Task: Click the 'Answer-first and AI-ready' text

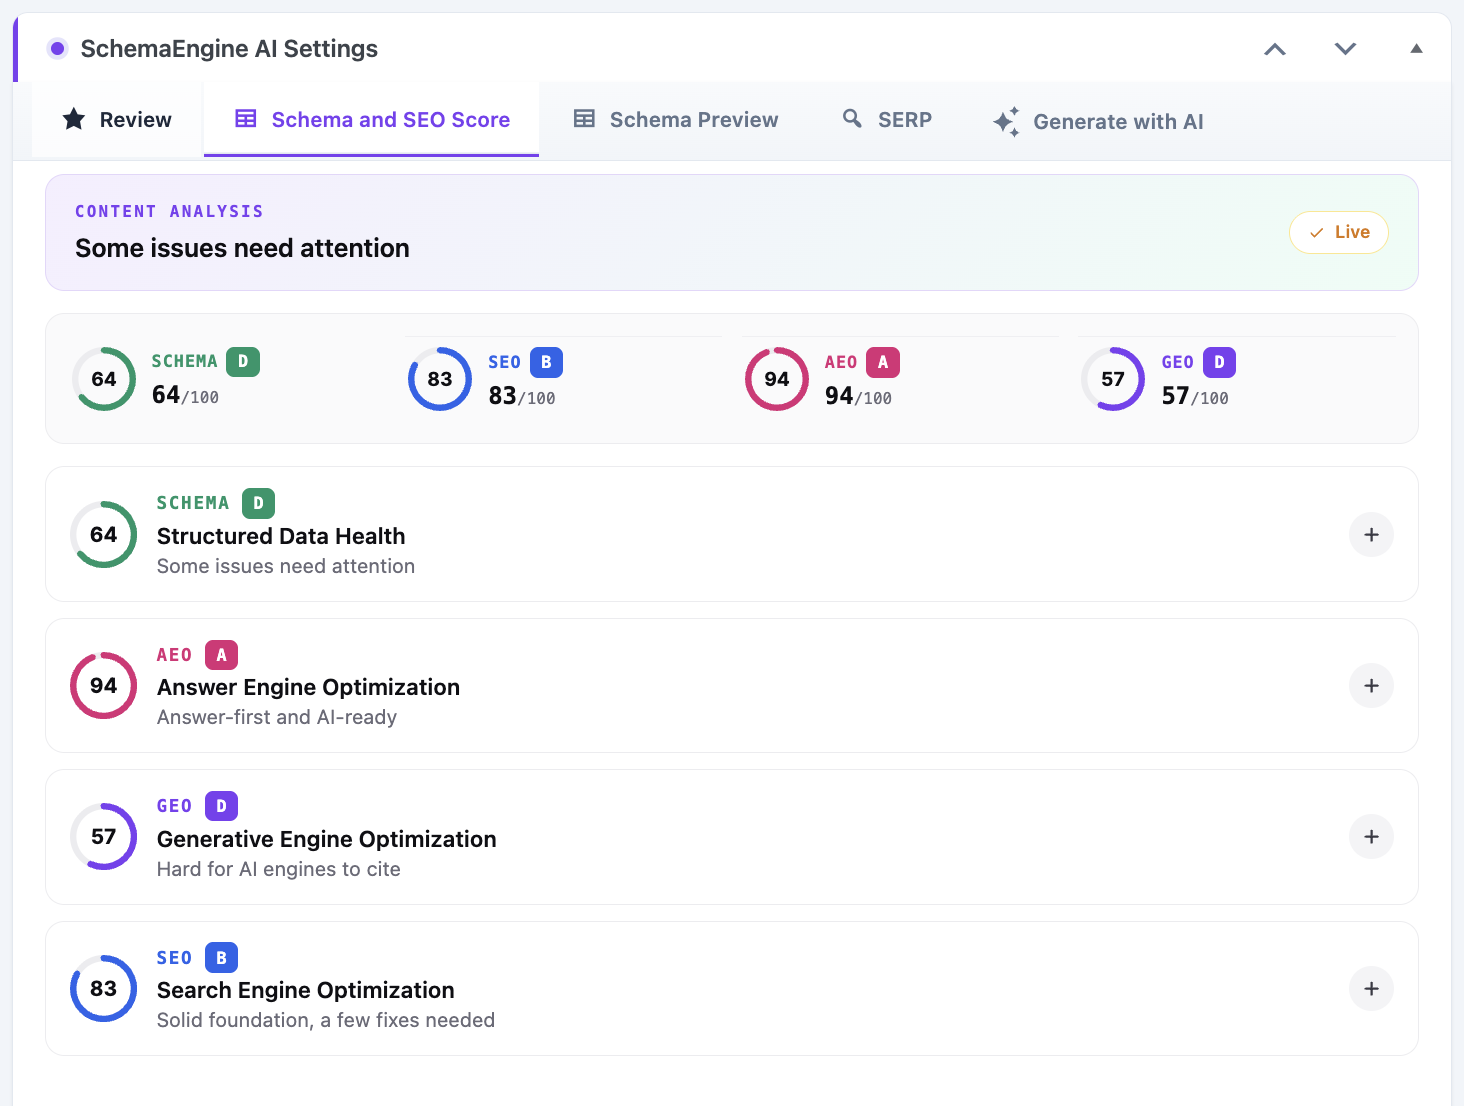Action: 277,717
